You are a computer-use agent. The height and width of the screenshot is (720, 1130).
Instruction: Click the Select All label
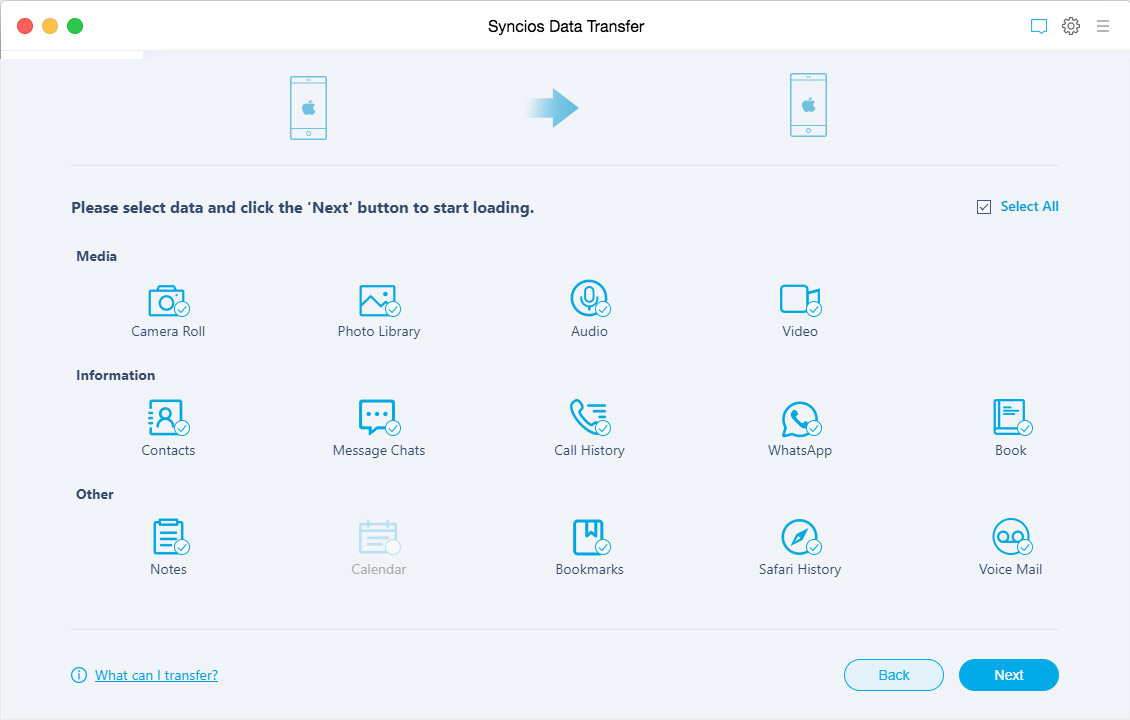click(1029, 206)
